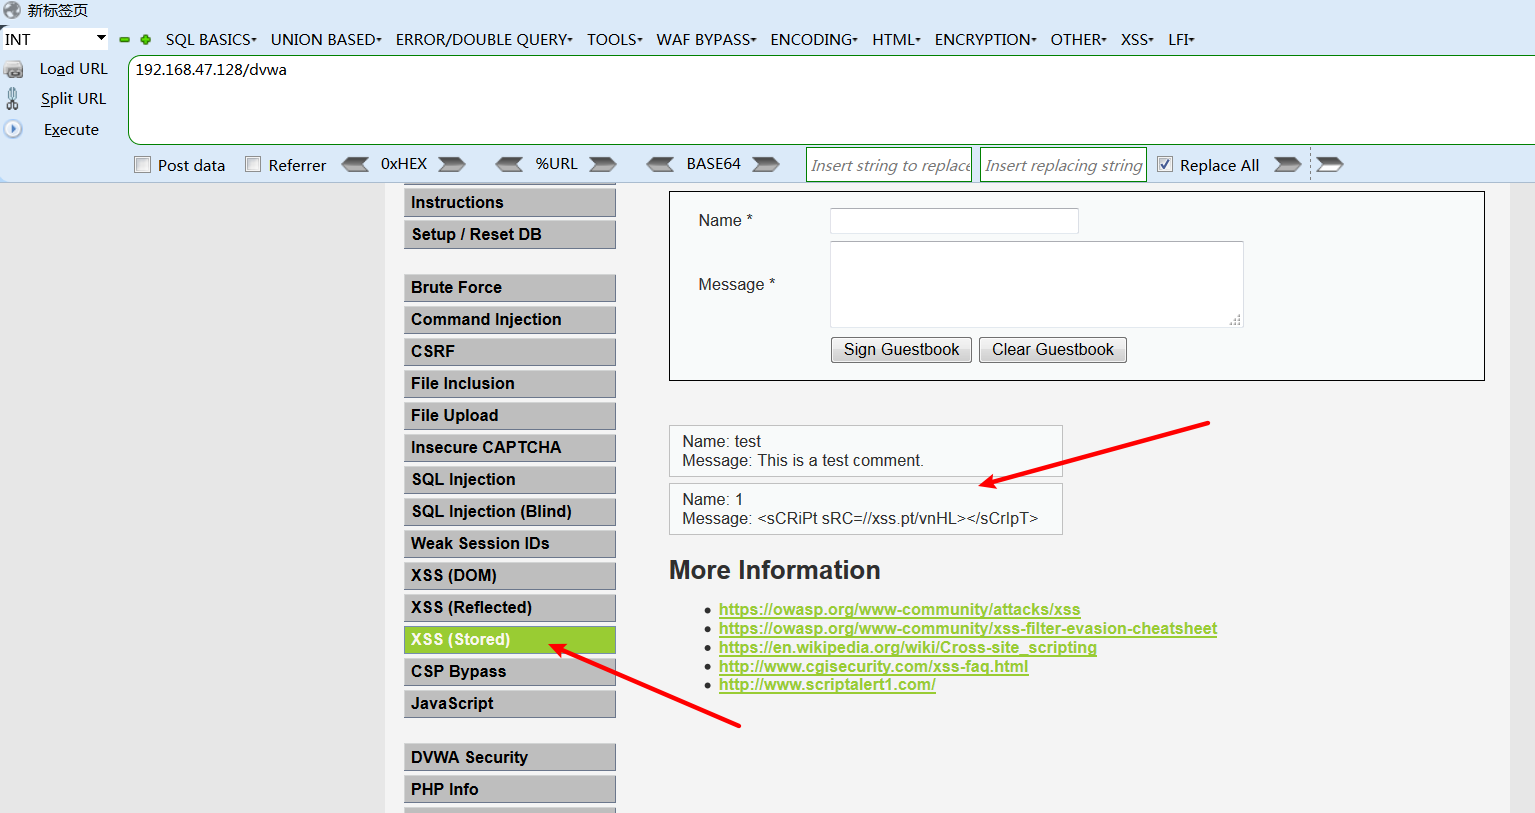Select Brute Force in the sidebar
1535x813 pixels.
coord(510,287)
